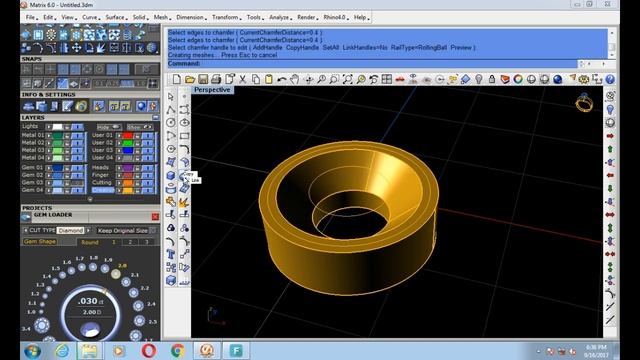Select the rectangle tool in side toolbar
640x360 pixels.
point(184,136)
